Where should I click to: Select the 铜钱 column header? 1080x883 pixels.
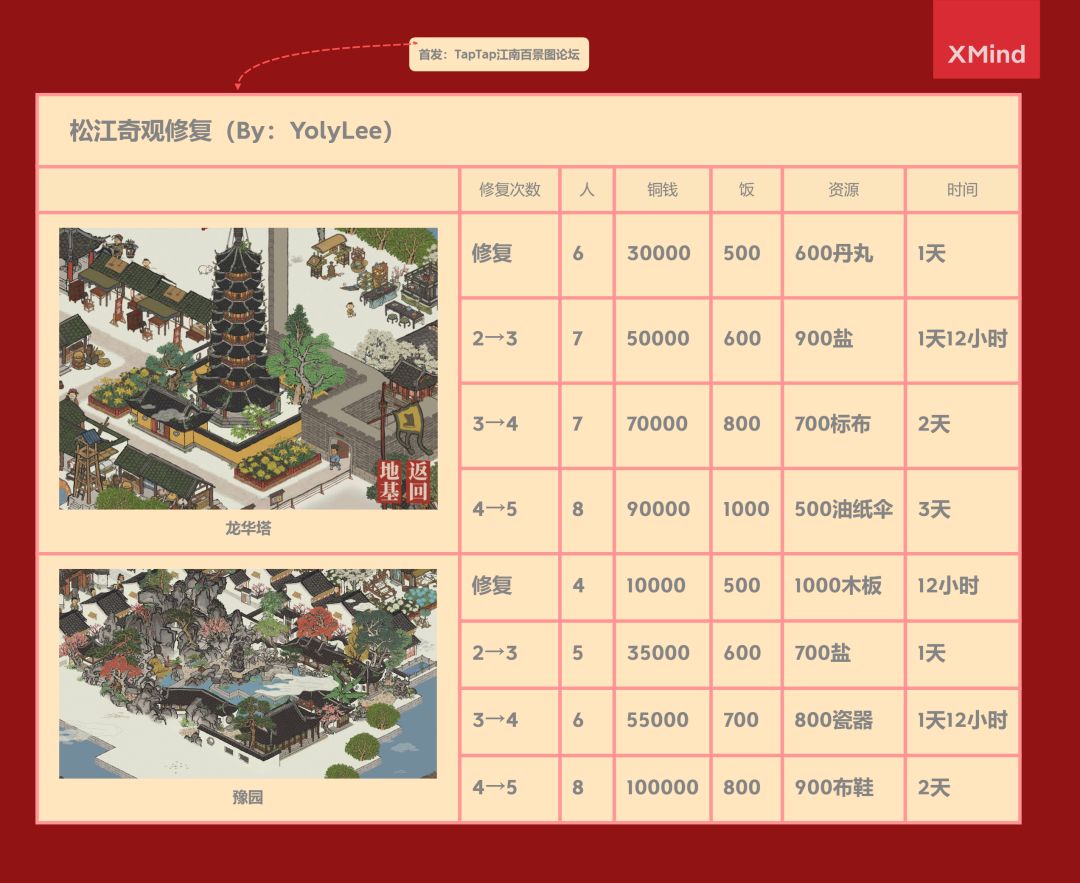click(x=663, y=189)
